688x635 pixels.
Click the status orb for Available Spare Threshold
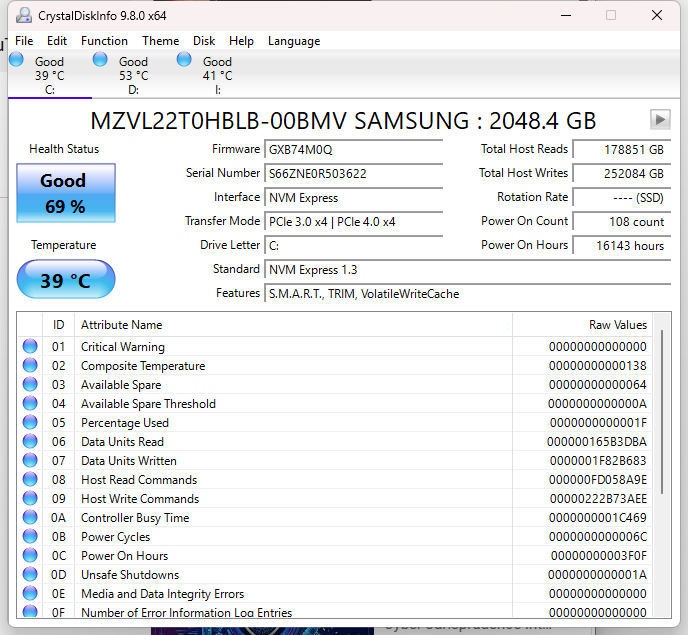[30, 403]
